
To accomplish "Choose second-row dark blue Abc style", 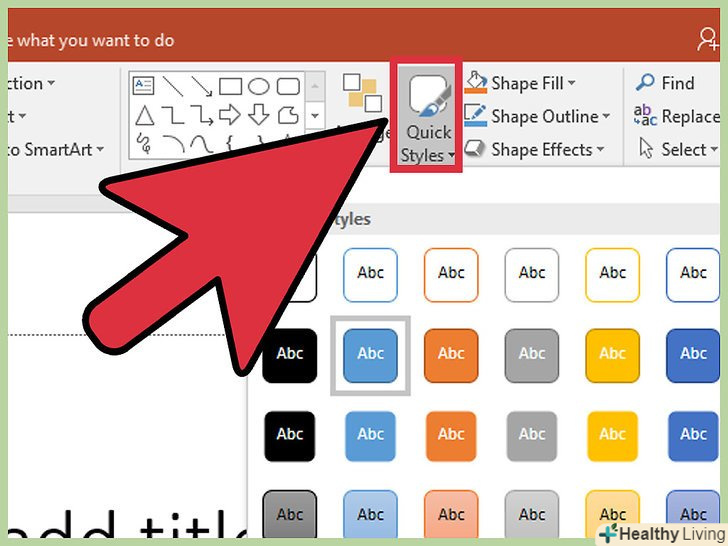I will pos(693,356).
